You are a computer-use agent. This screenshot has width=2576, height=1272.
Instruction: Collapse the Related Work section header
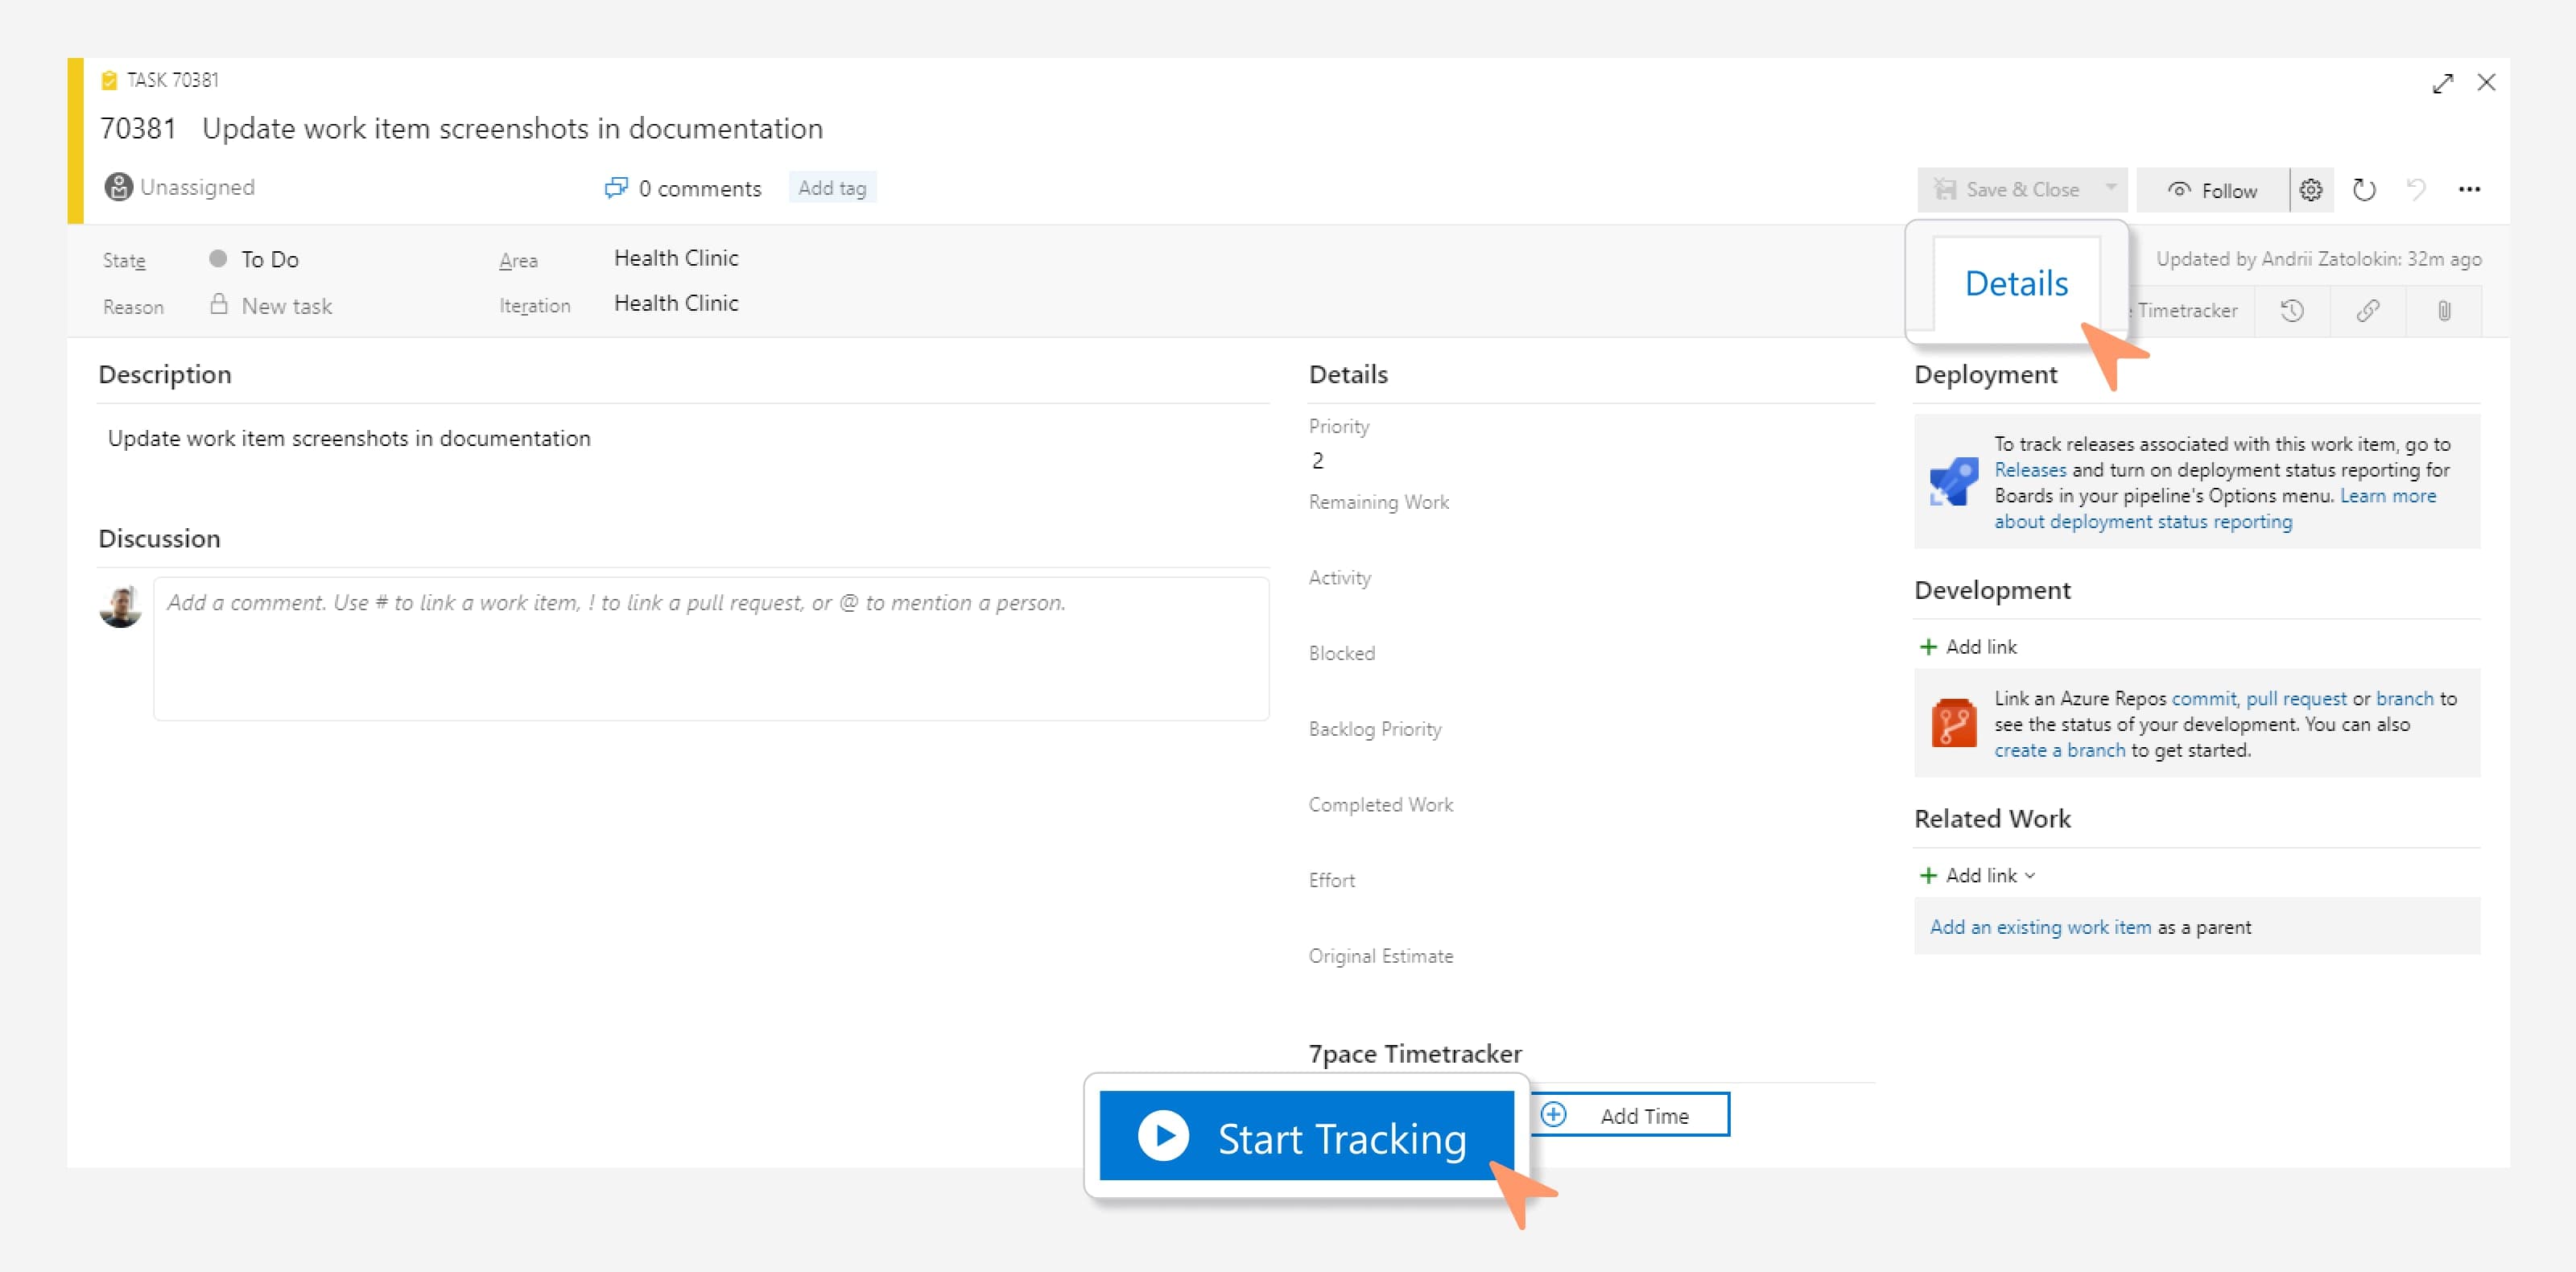coord(1992,819)
